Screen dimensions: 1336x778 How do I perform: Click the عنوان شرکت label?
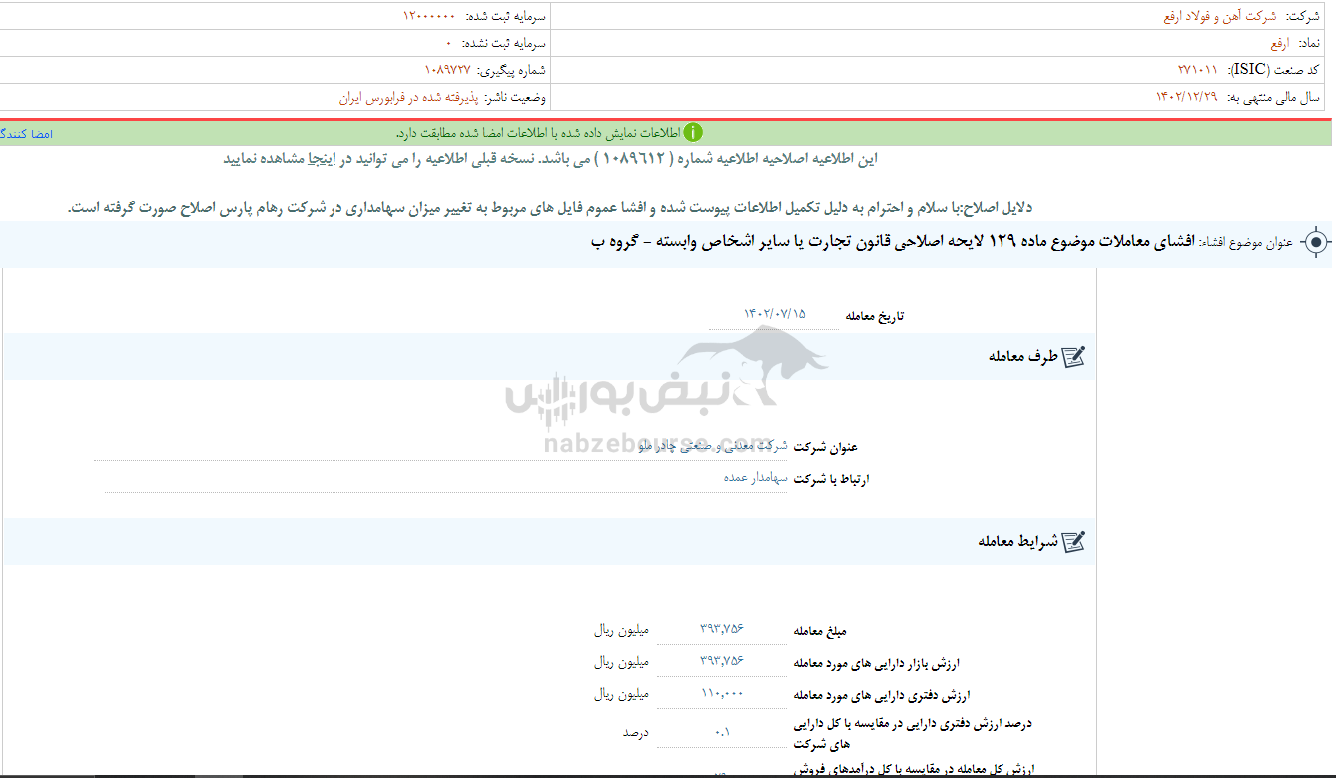(x=826, y=447)
